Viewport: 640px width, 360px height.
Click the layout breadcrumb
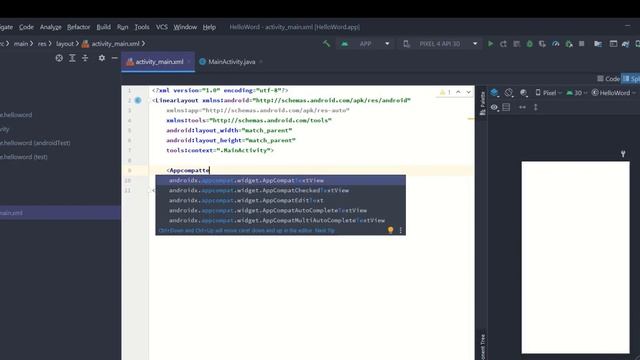[x=65, y=44]
